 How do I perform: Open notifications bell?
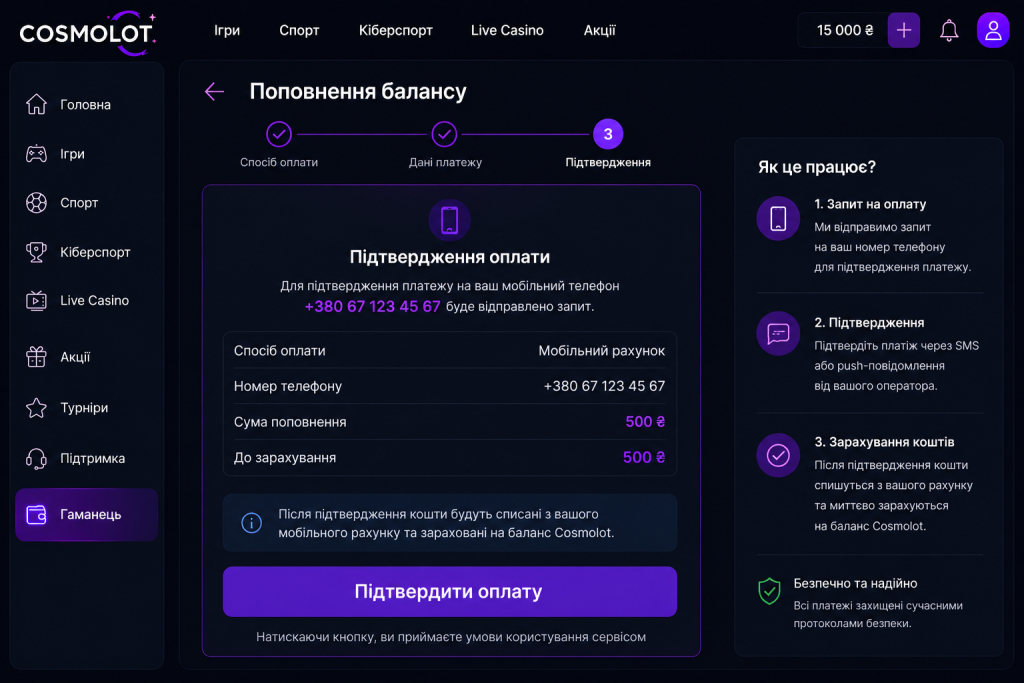(949, 30)
